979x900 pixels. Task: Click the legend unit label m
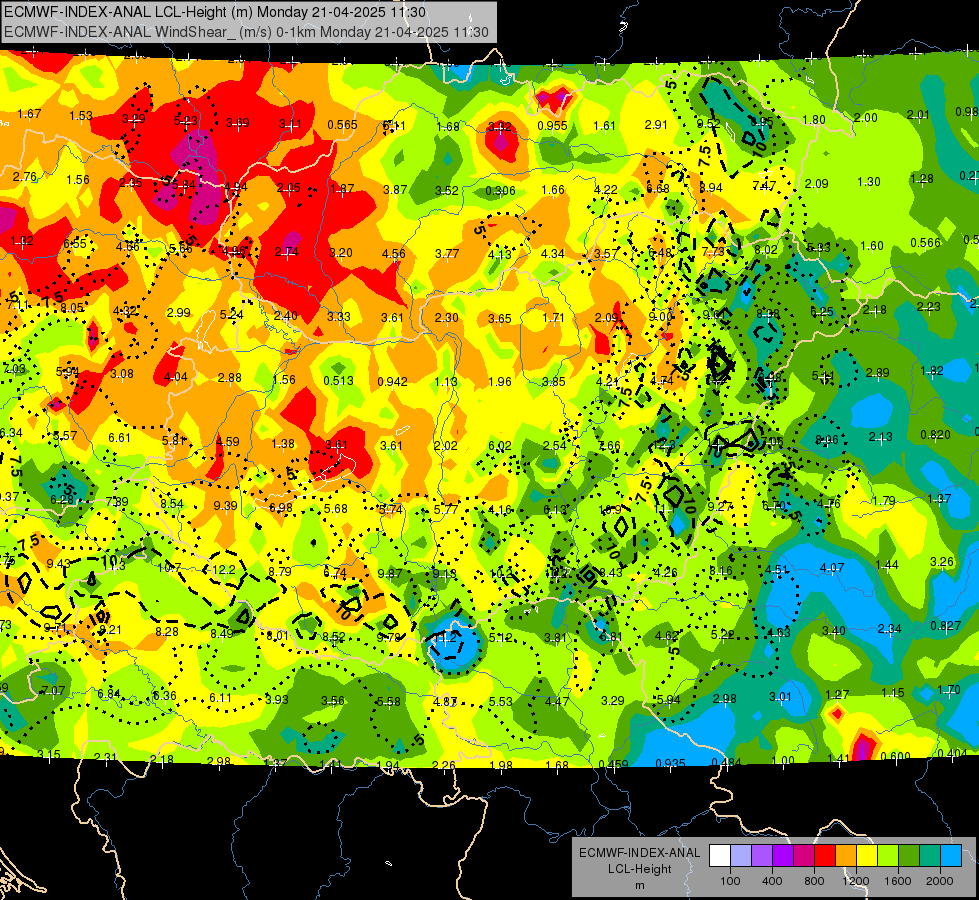tap(639, 885)
